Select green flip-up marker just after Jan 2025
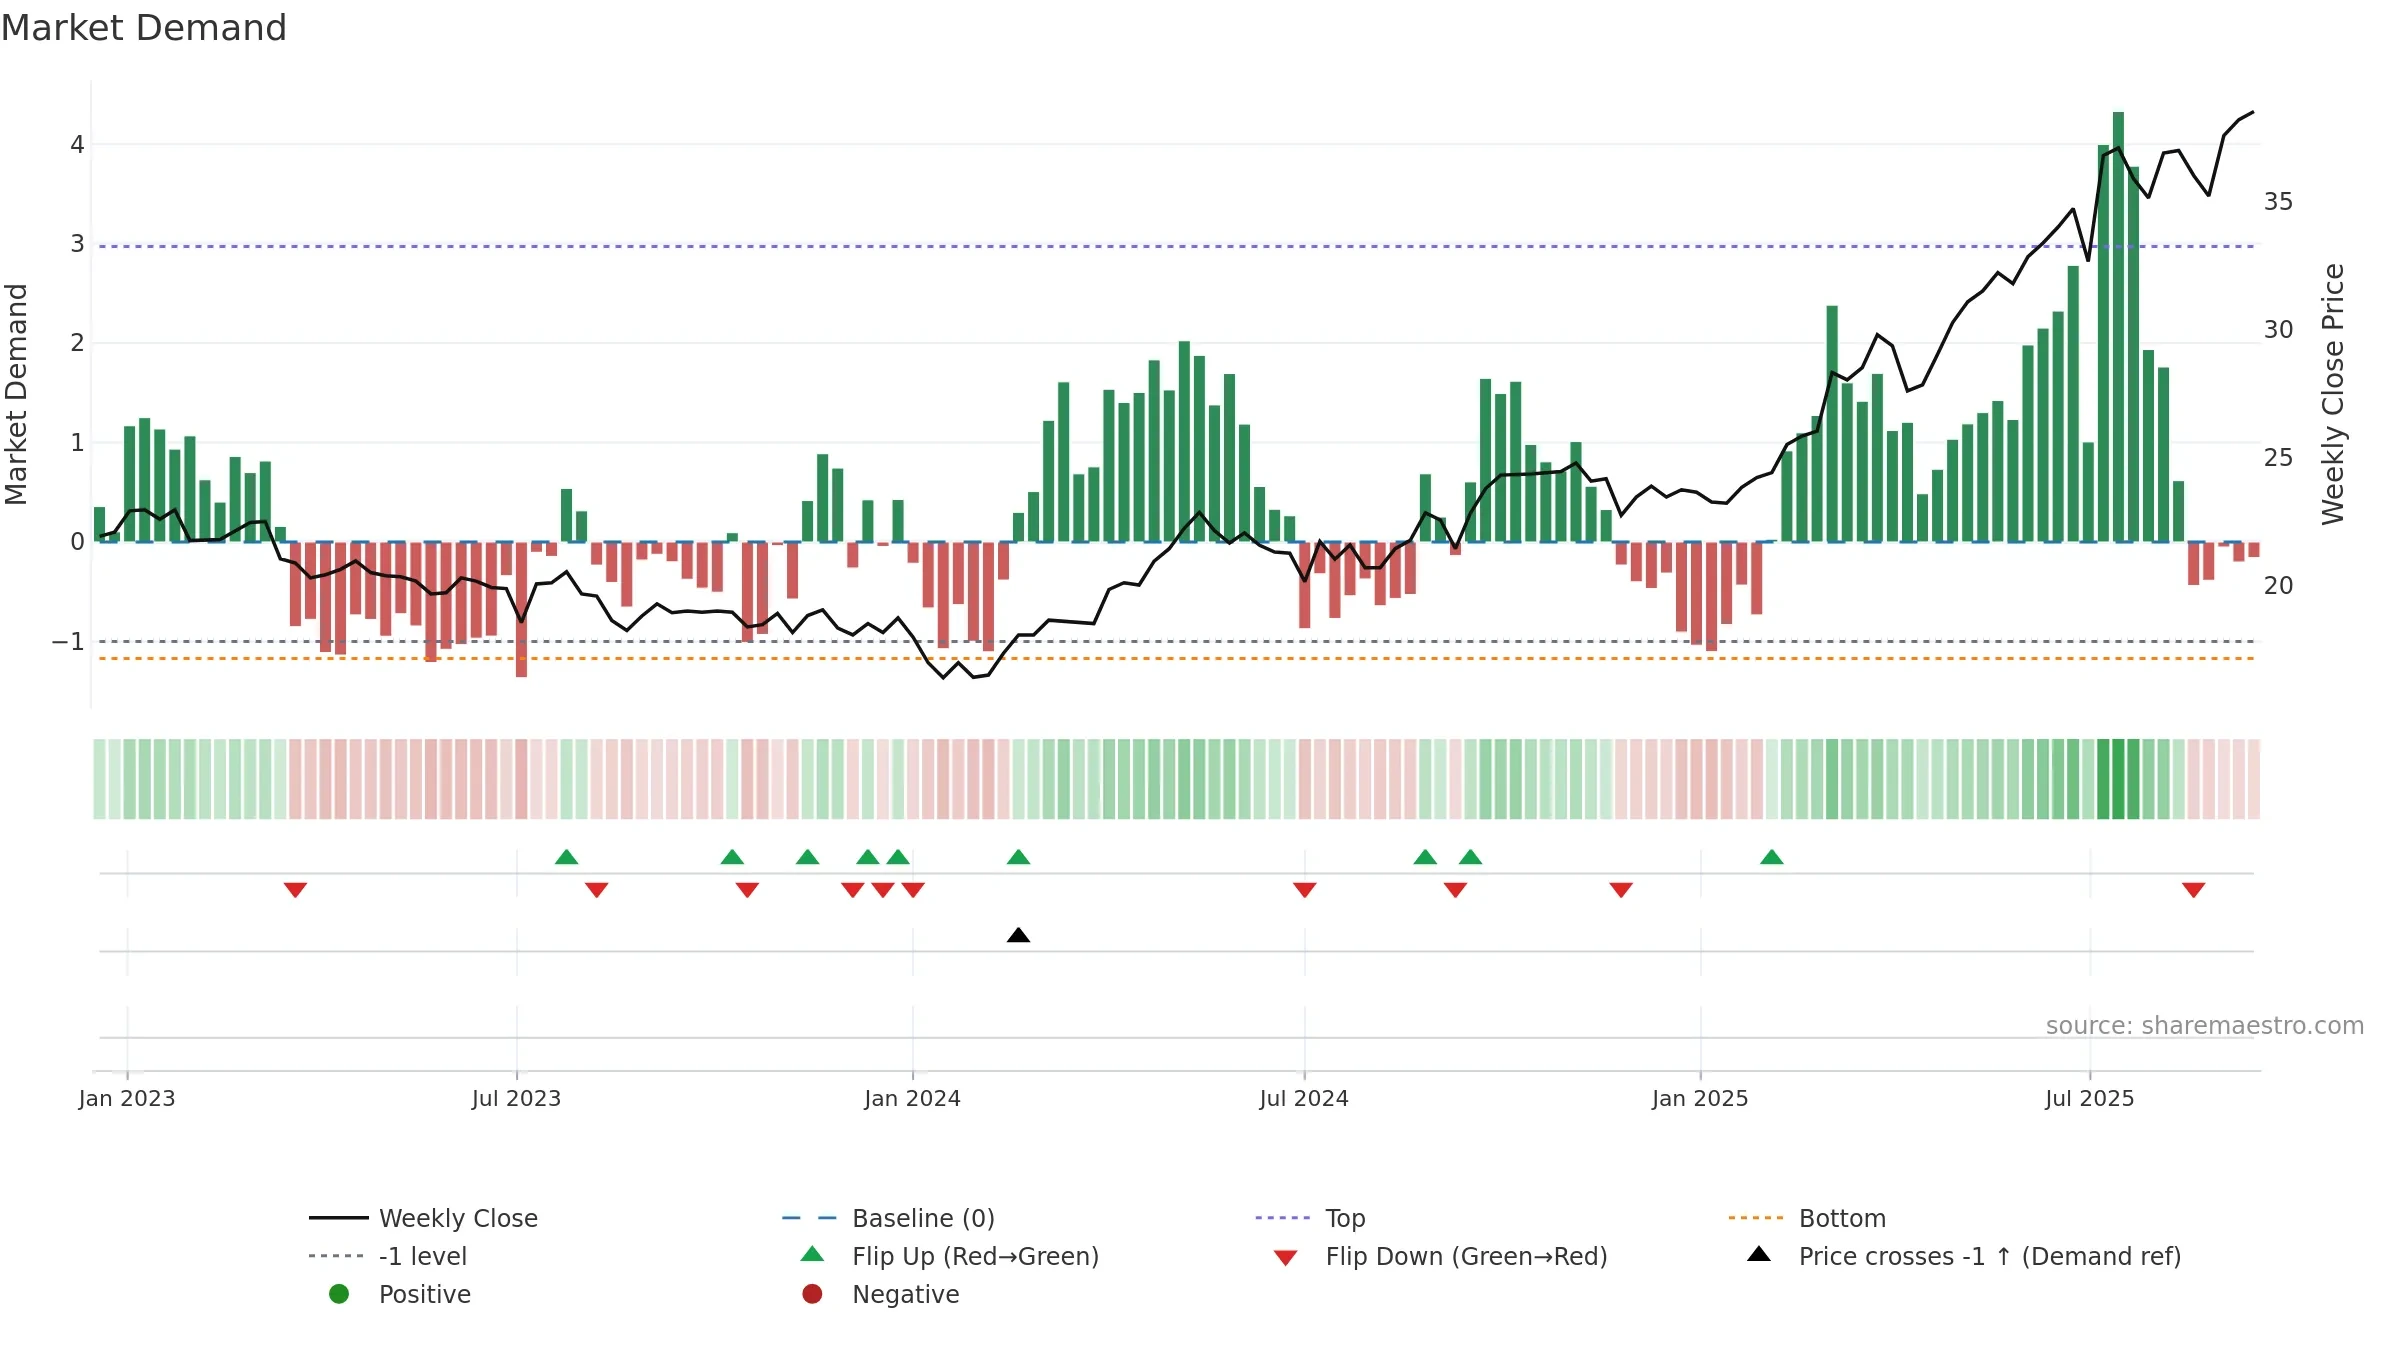The height and width of the screenshot is (1350, 2400). [x=1772, y=857]
